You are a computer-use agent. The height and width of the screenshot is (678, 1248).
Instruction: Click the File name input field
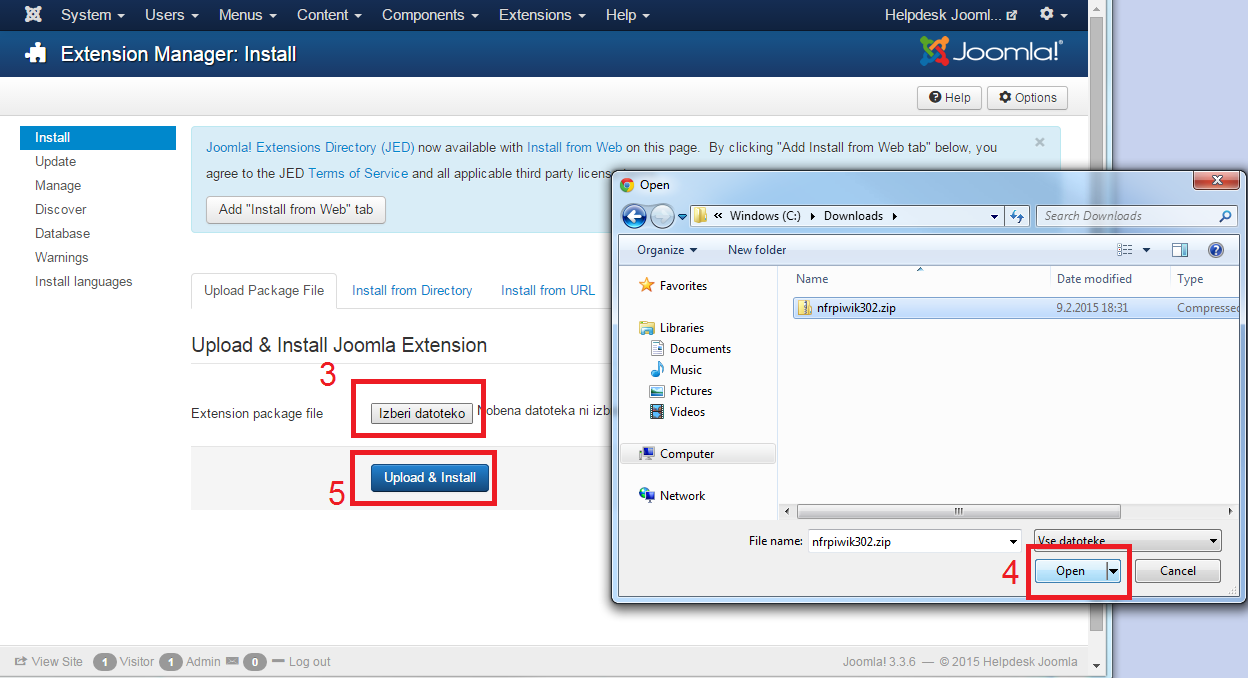tap(905, 541)
